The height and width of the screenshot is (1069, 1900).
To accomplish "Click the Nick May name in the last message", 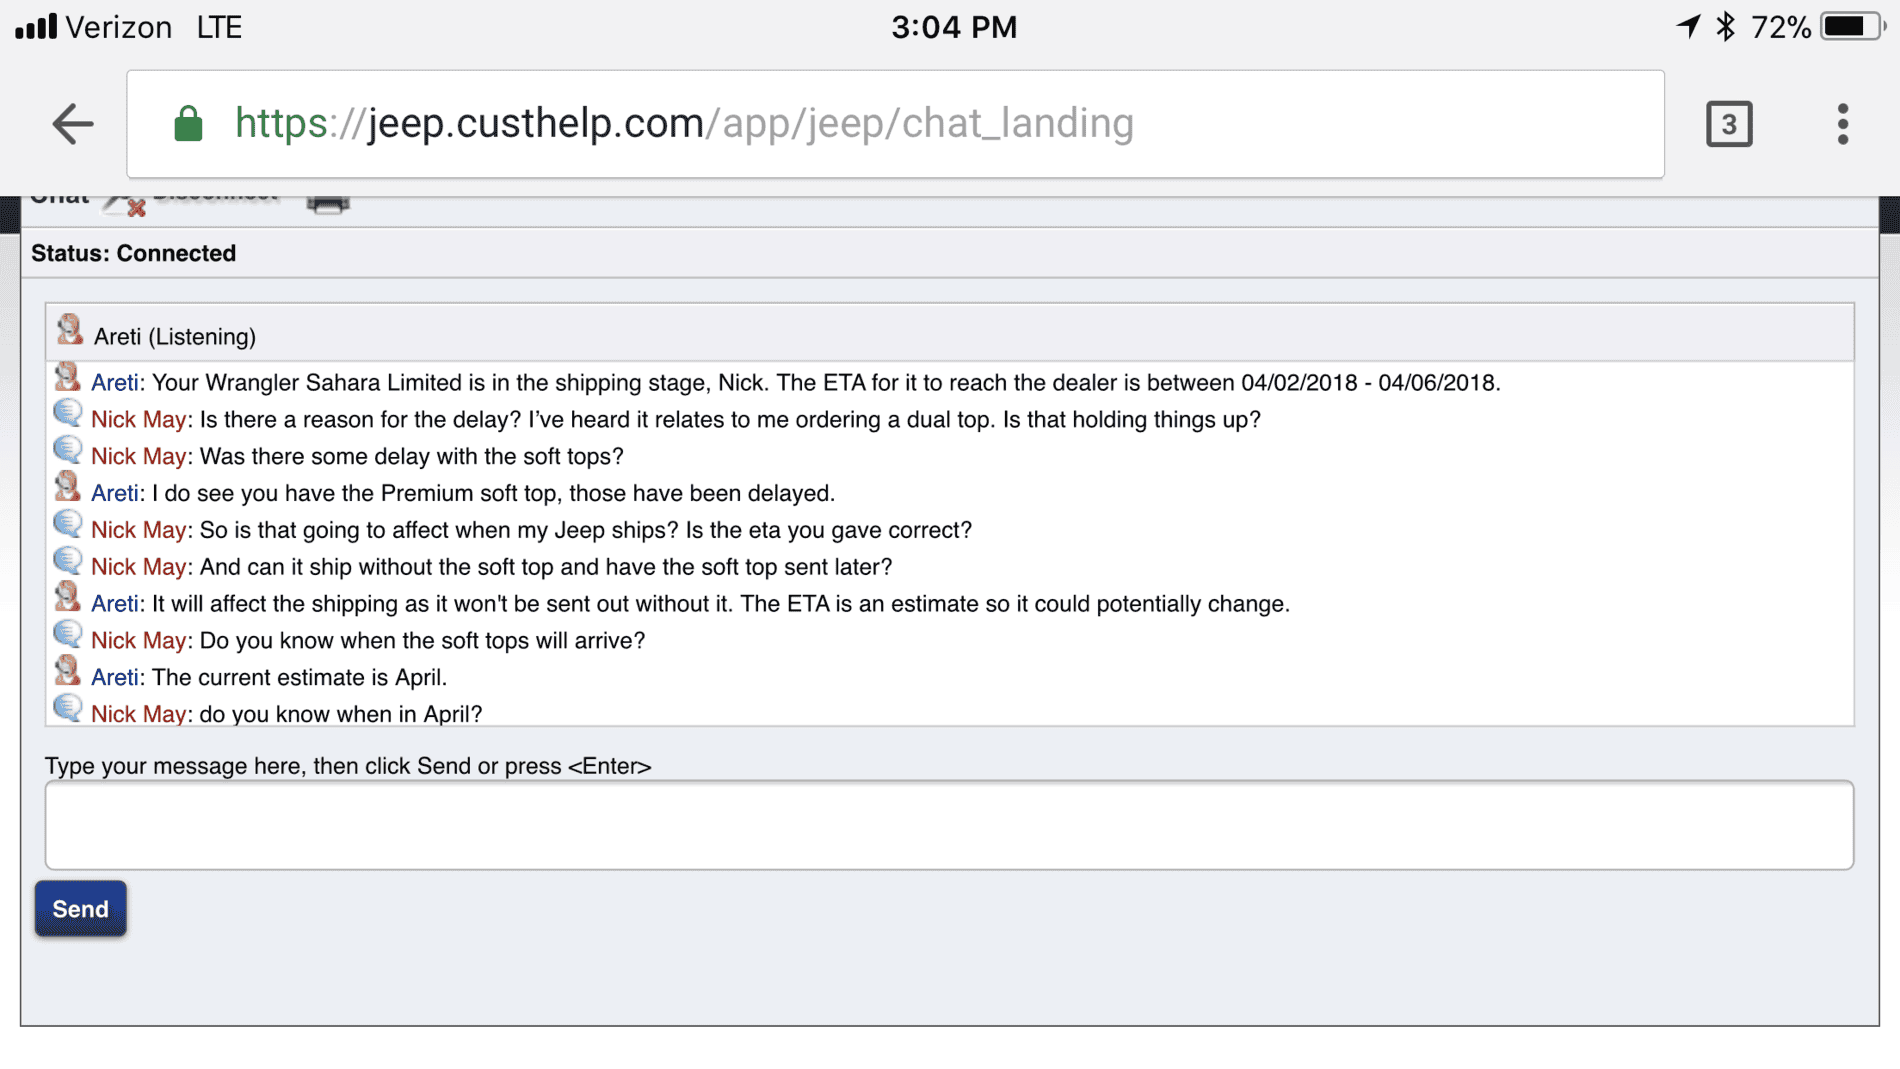I will tap(138, 714).
